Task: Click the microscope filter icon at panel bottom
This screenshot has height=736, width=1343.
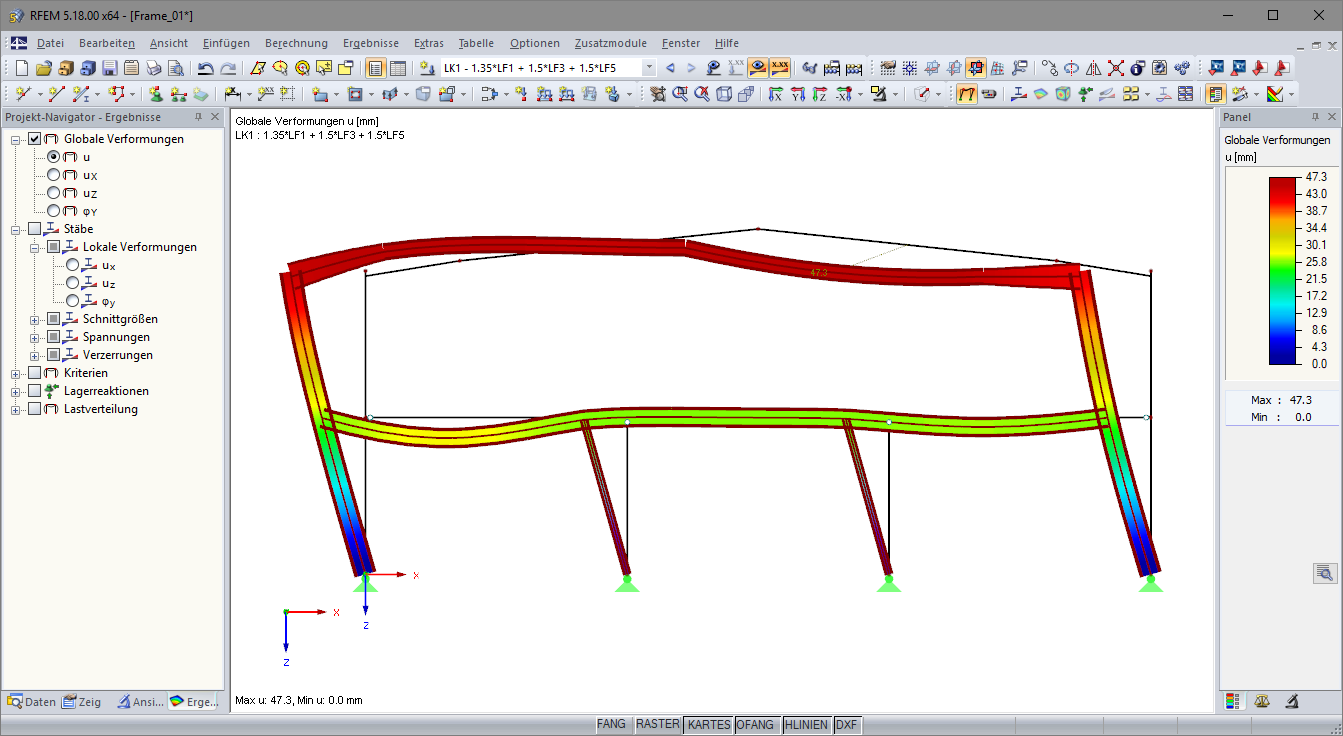Action: (x=1292, y=701)
